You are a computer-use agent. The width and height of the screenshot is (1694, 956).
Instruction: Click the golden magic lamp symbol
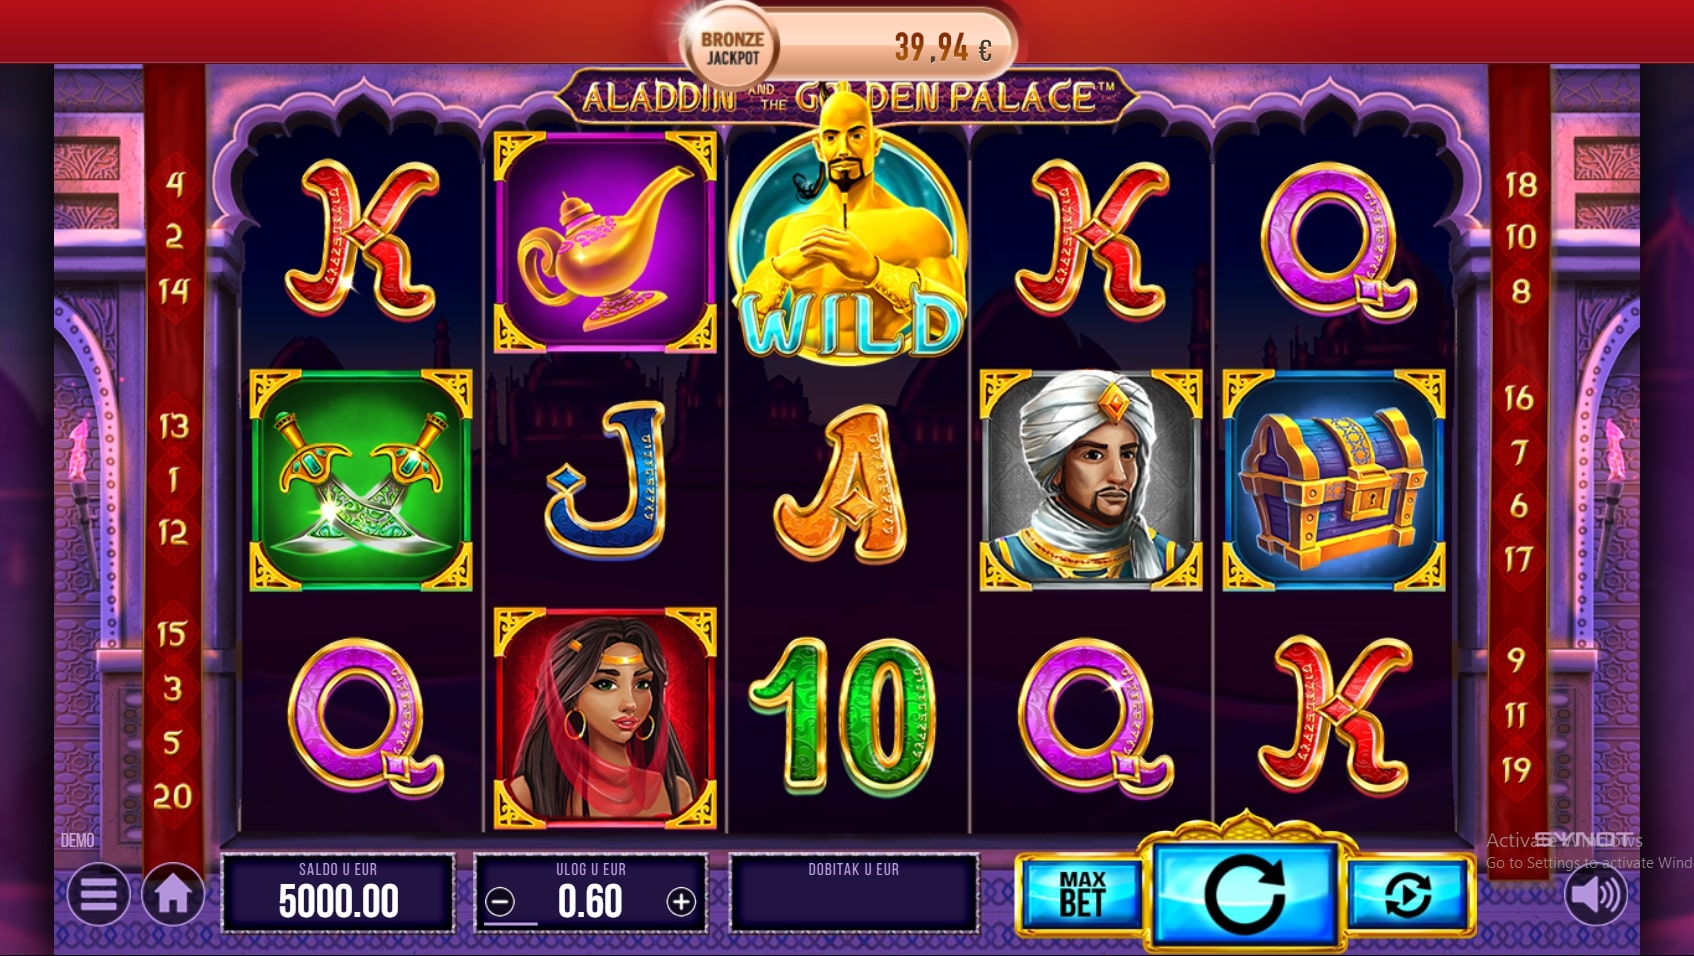click(605, 242)
